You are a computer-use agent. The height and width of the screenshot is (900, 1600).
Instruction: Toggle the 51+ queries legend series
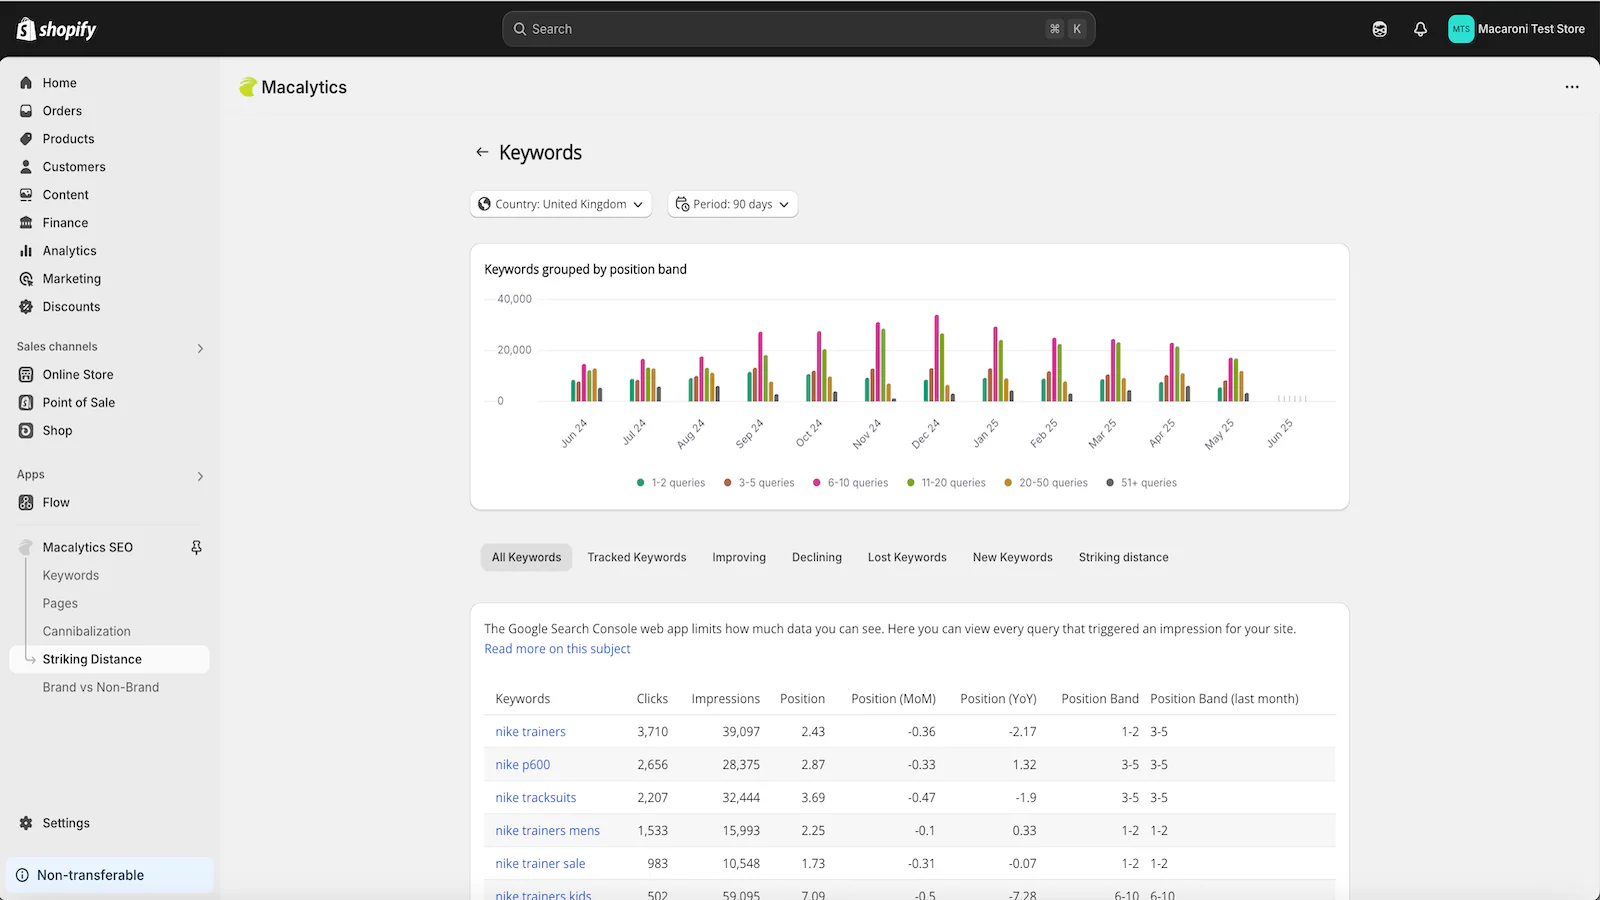[x=1141, y=483]
